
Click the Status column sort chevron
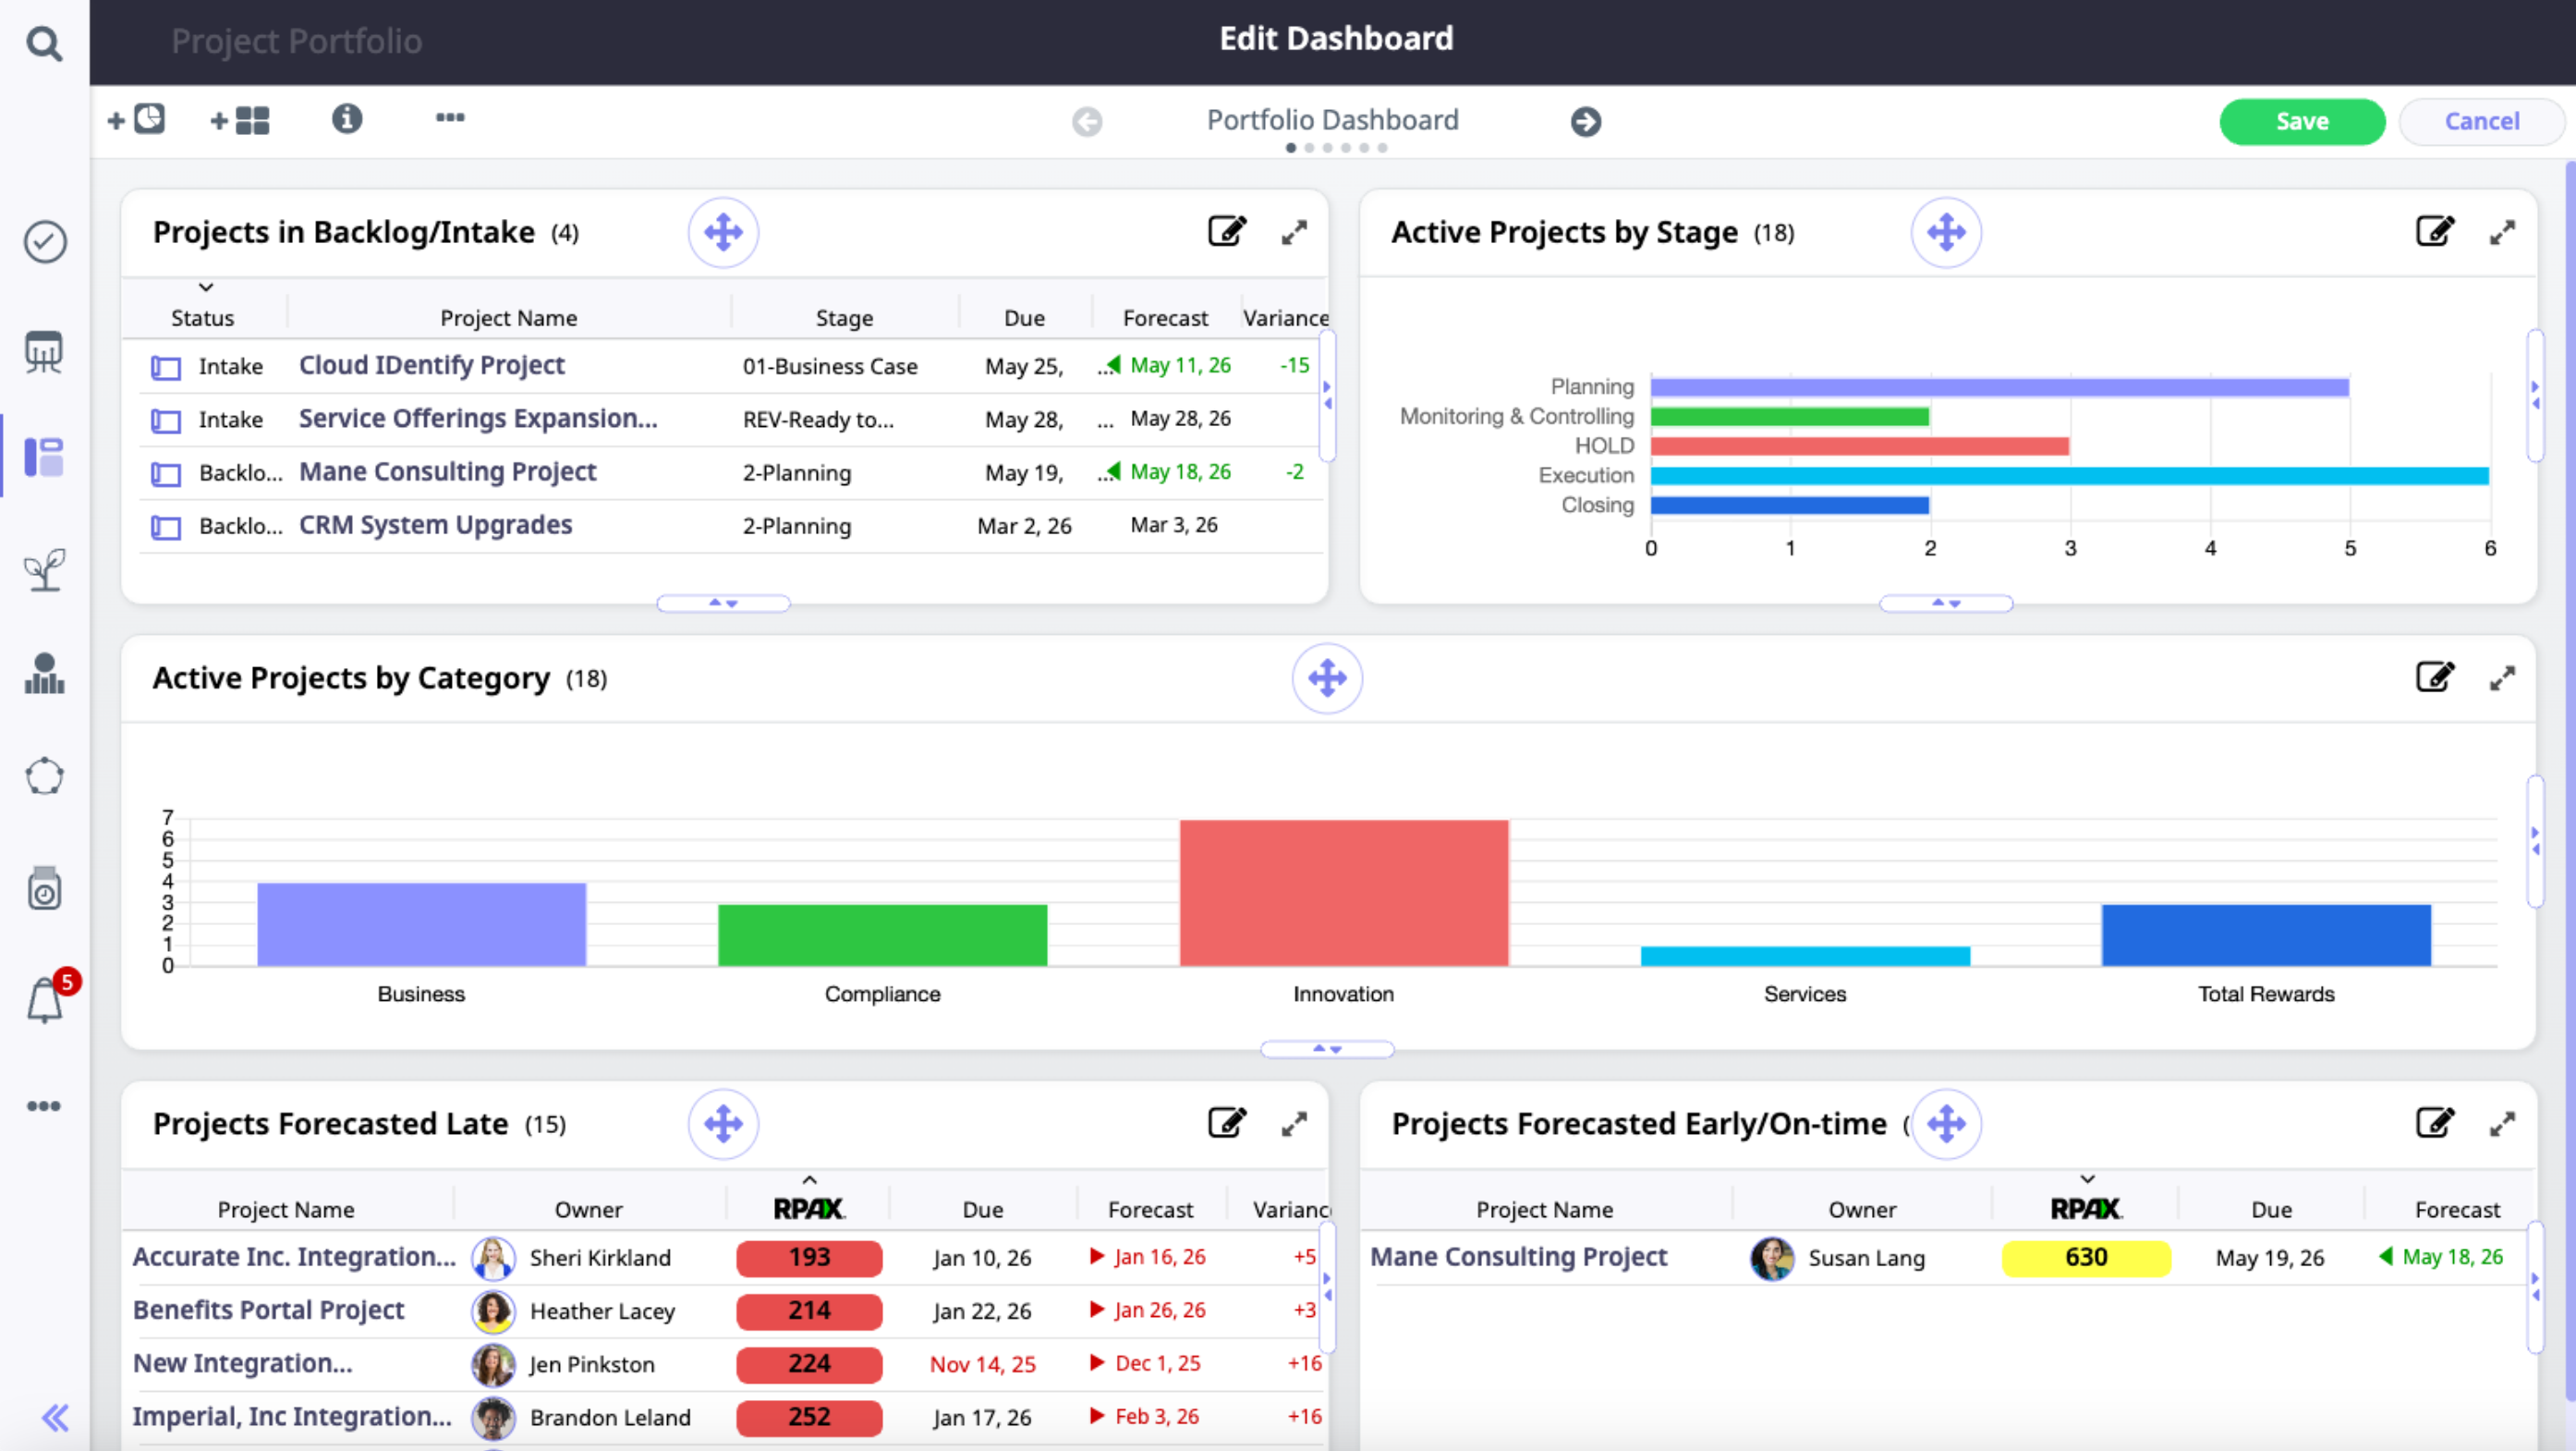pyautogui.click(x=206, y=288)
